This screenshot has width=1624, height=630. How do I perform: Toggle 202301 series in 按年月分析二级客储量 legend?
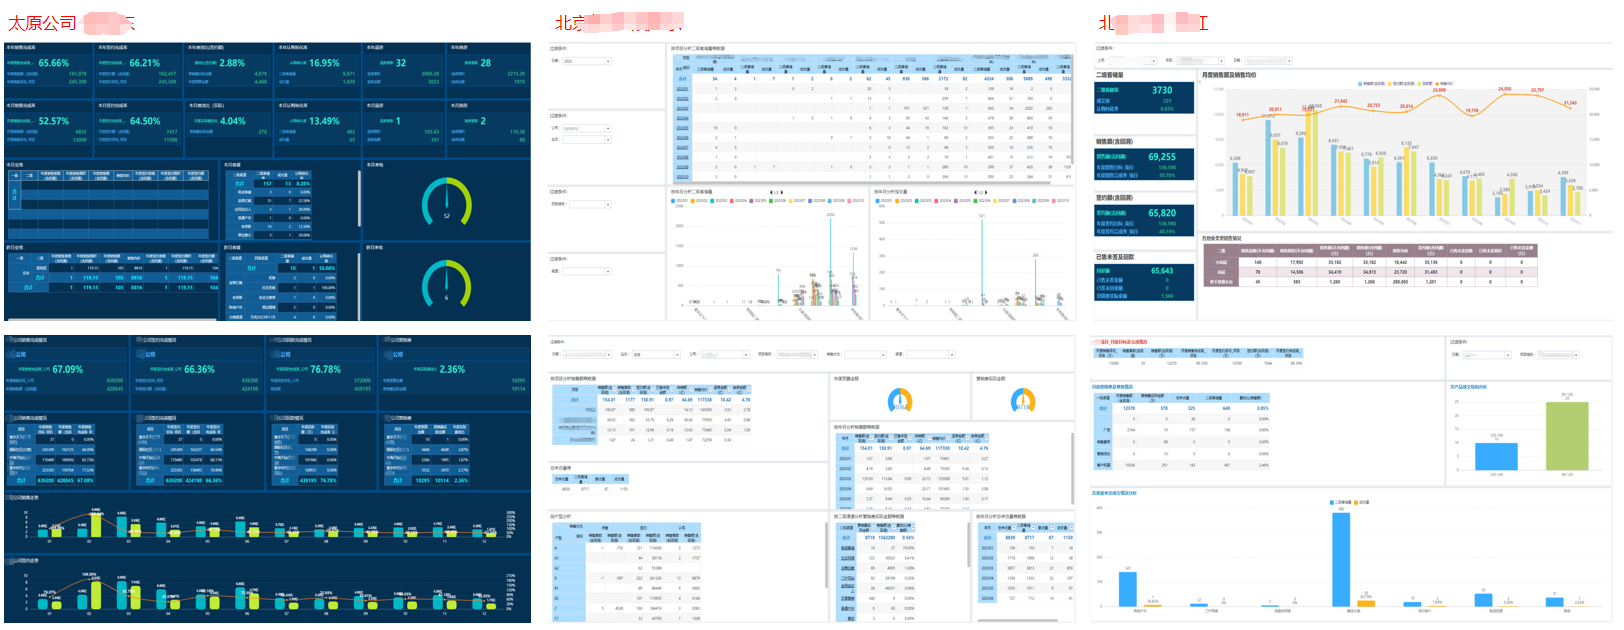[x=680, y=201]
